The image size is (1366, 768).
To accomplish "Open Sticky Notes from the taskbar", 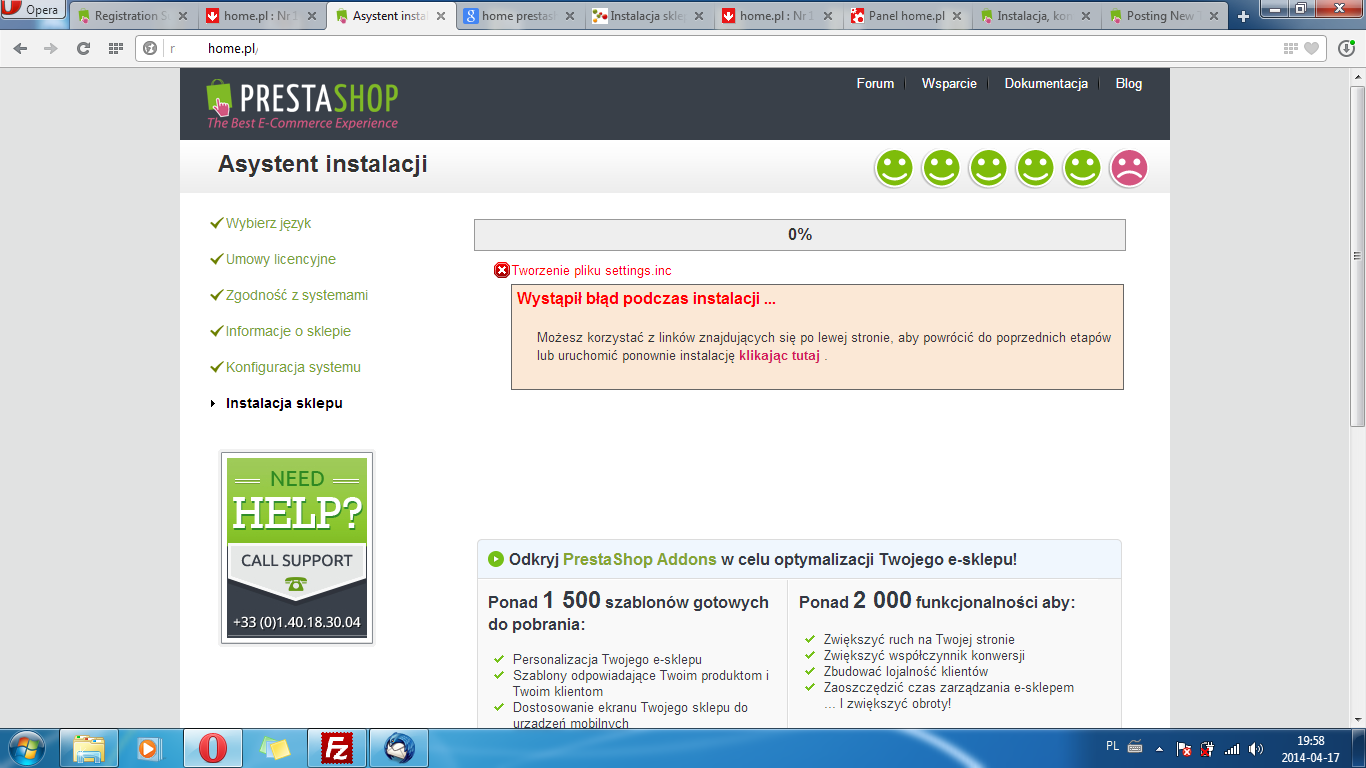I will 275,748.
